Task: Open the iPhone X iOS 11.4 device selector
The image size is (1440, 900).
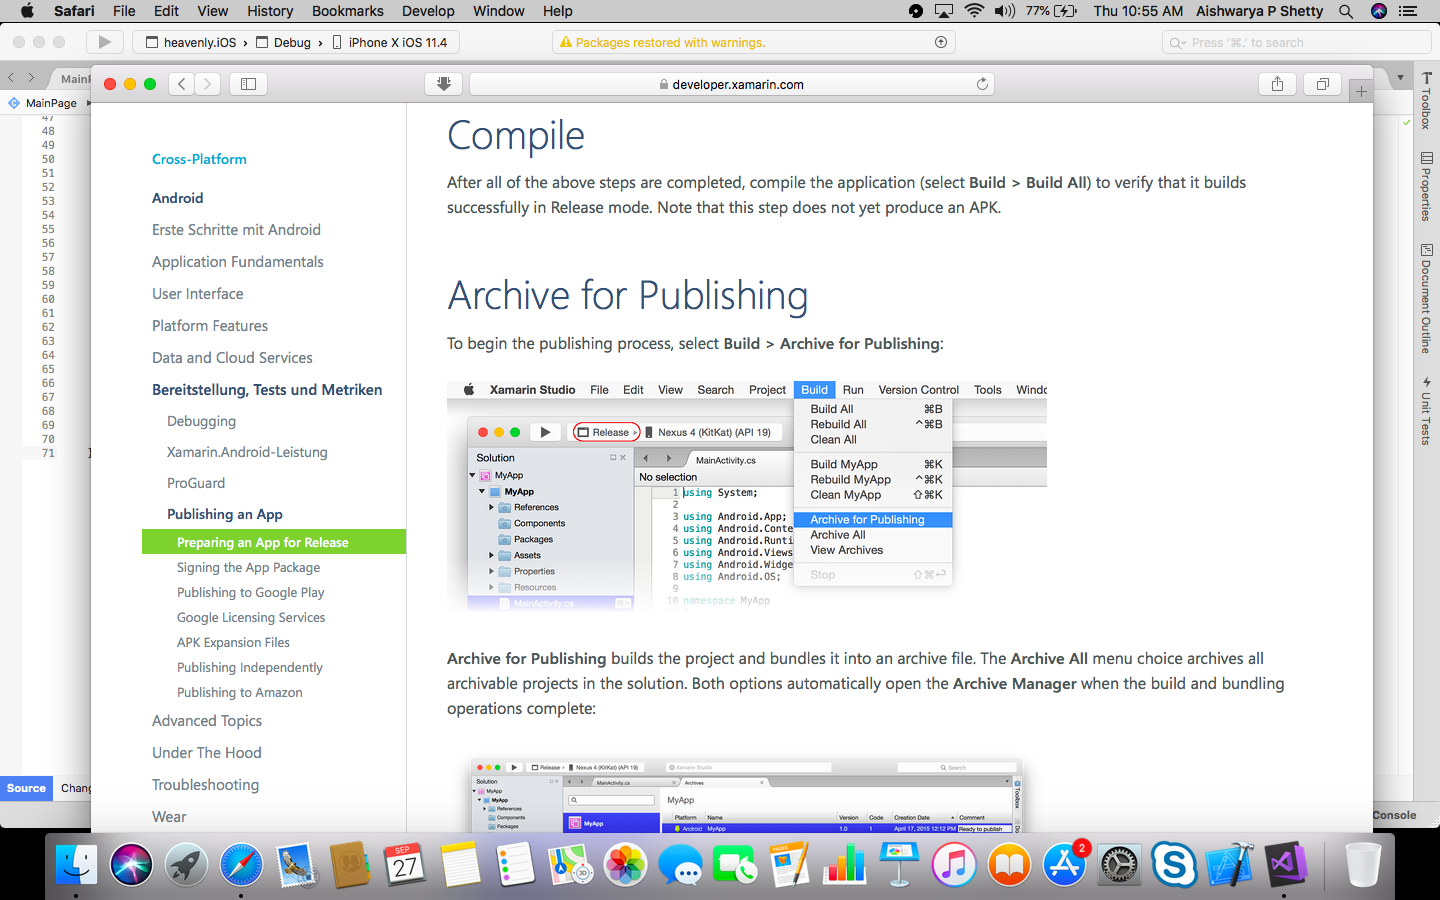Action: pos(390,42)
